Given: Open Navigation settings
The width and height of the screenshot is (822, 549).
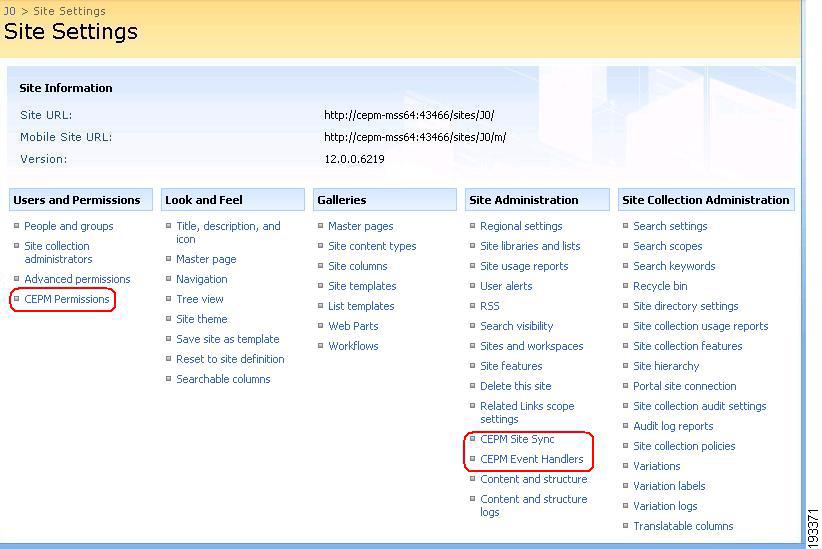Looking at the screenshot, I should click(202, 279).
